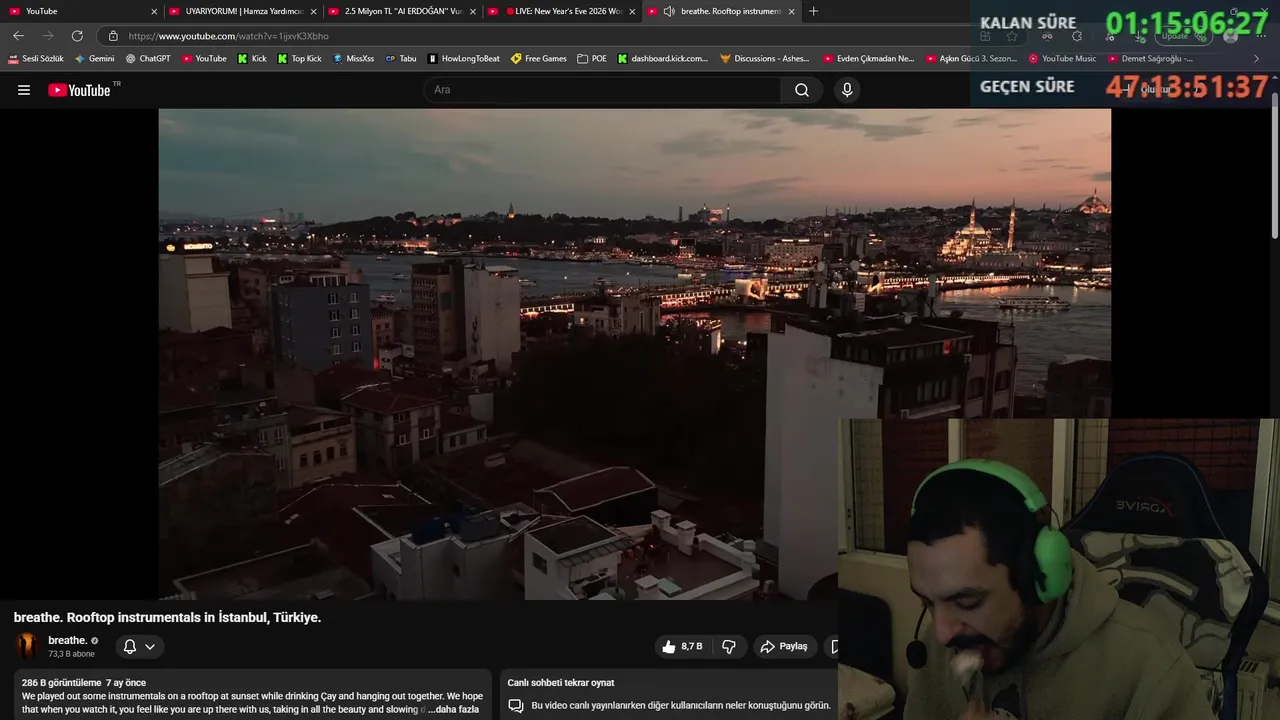
Task: Start voice search with microphone icon
Action: coord(847,90)
